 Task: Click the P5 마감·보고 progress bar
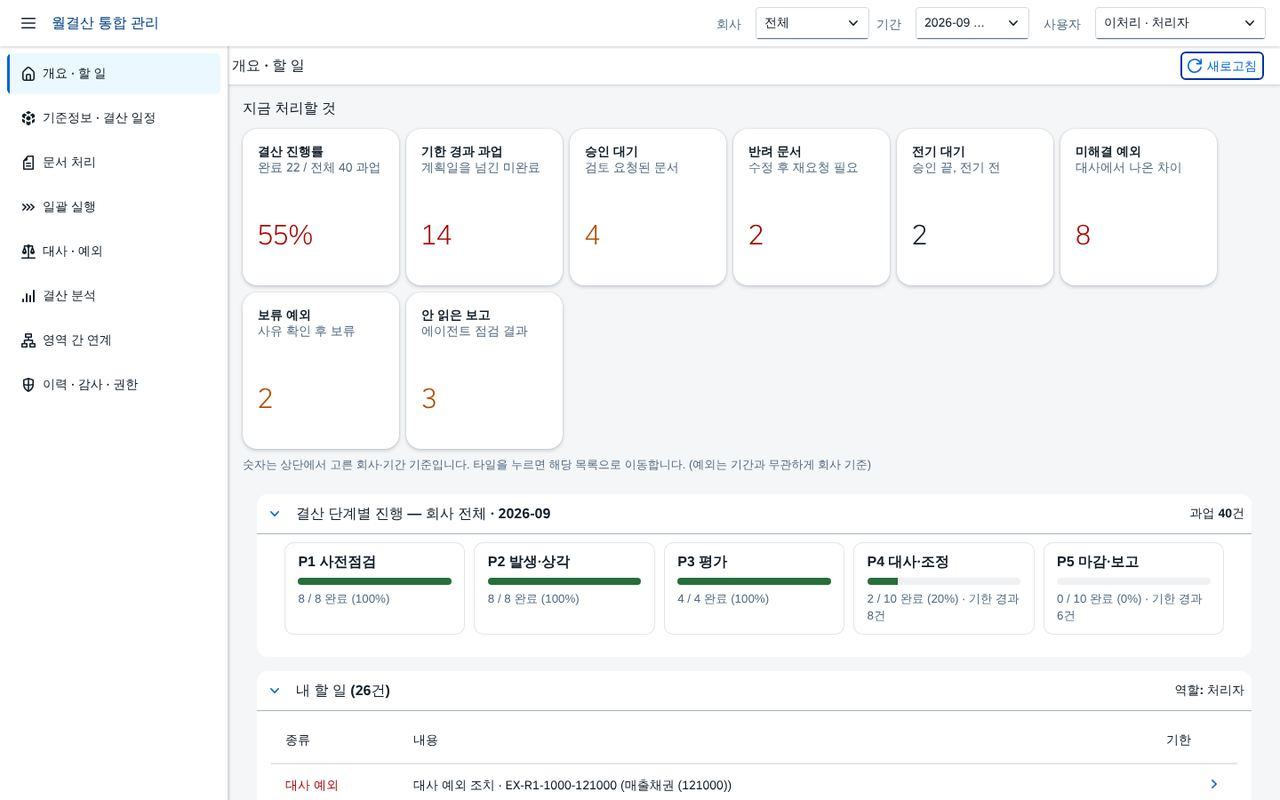click(x=1133, y=581)
